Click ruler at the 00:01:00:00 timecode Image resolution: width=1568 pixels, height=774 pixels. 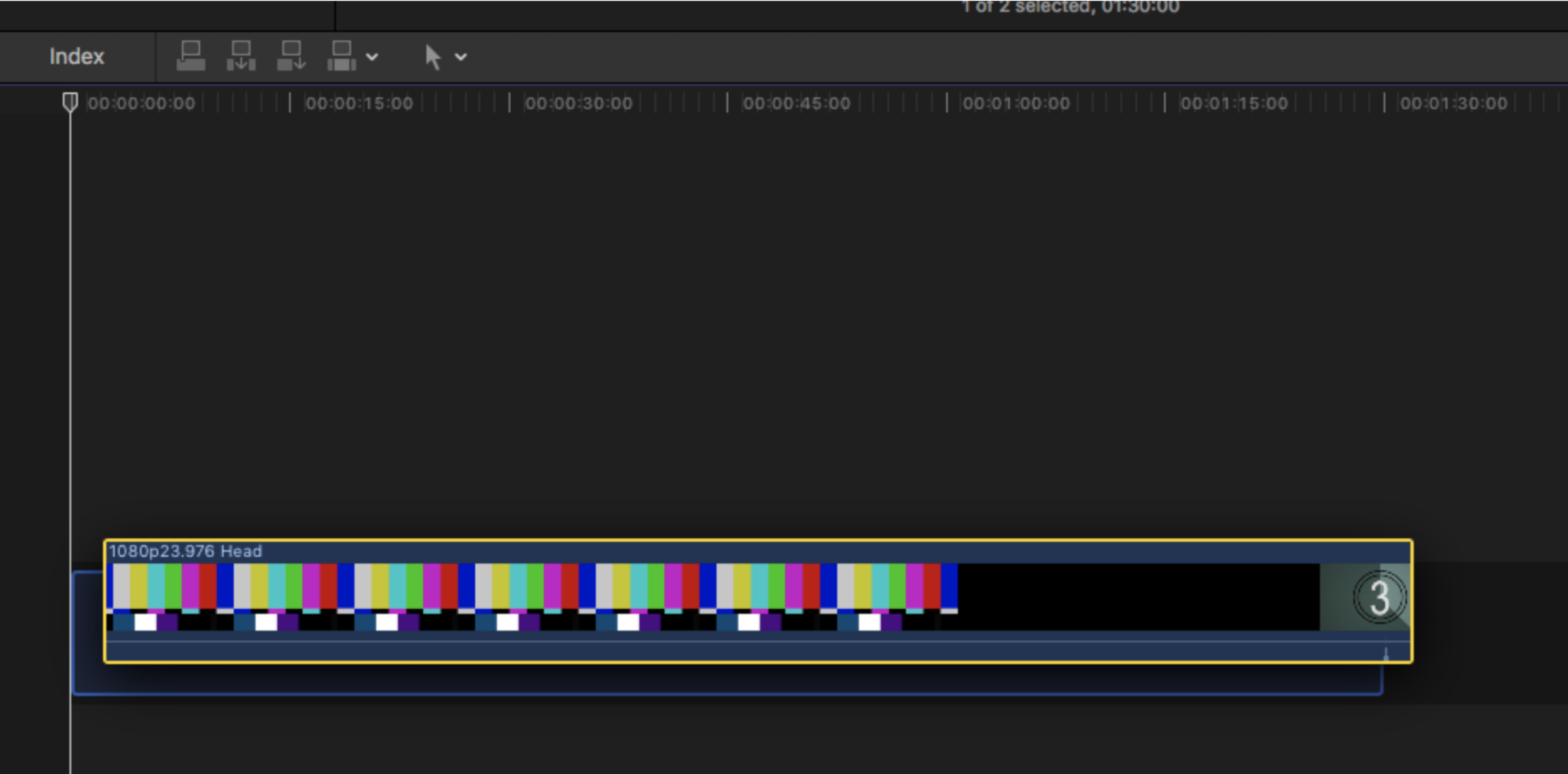tap(1015, 103)
